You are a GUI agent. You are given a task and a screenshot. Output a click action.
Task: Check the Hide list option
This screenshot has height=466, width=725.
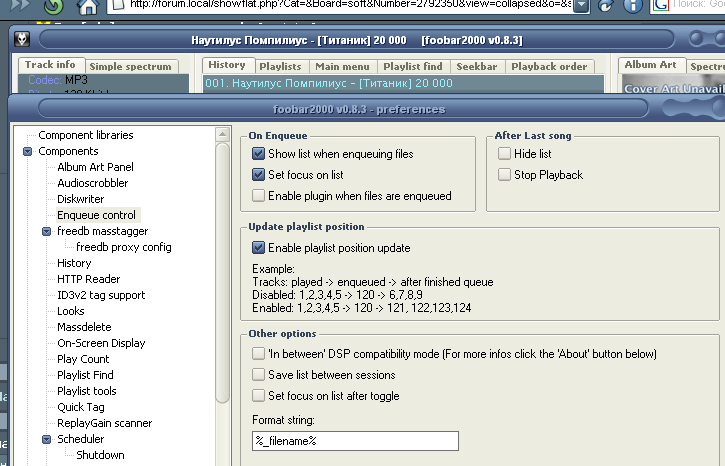pos(504,153)
